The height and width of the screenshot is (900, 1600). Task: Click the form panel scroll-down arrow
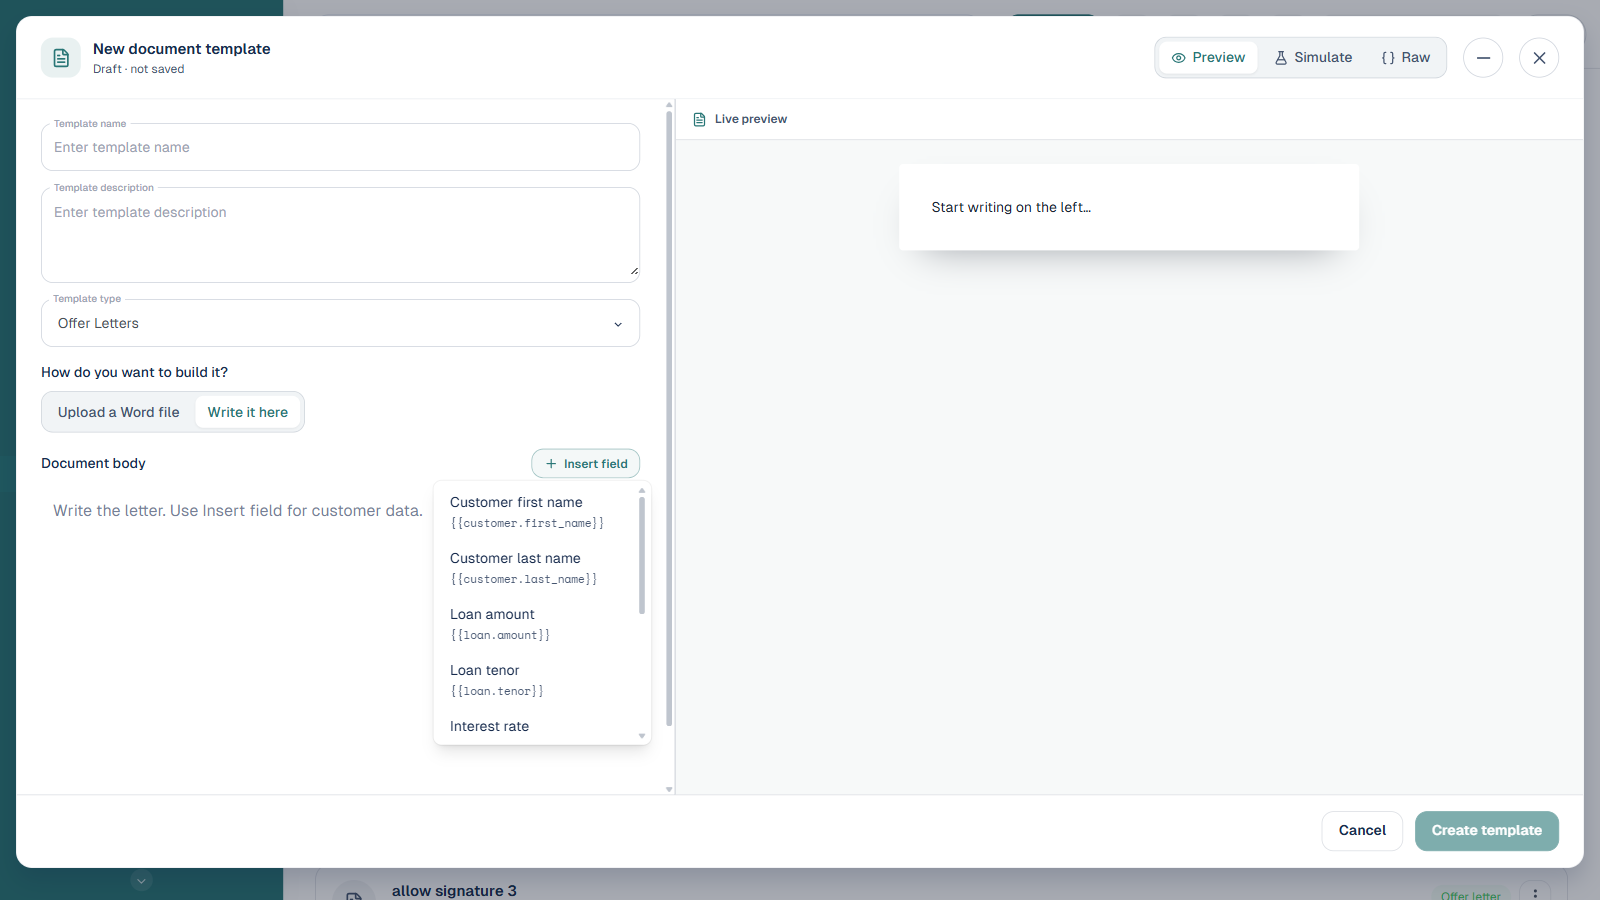669,789
